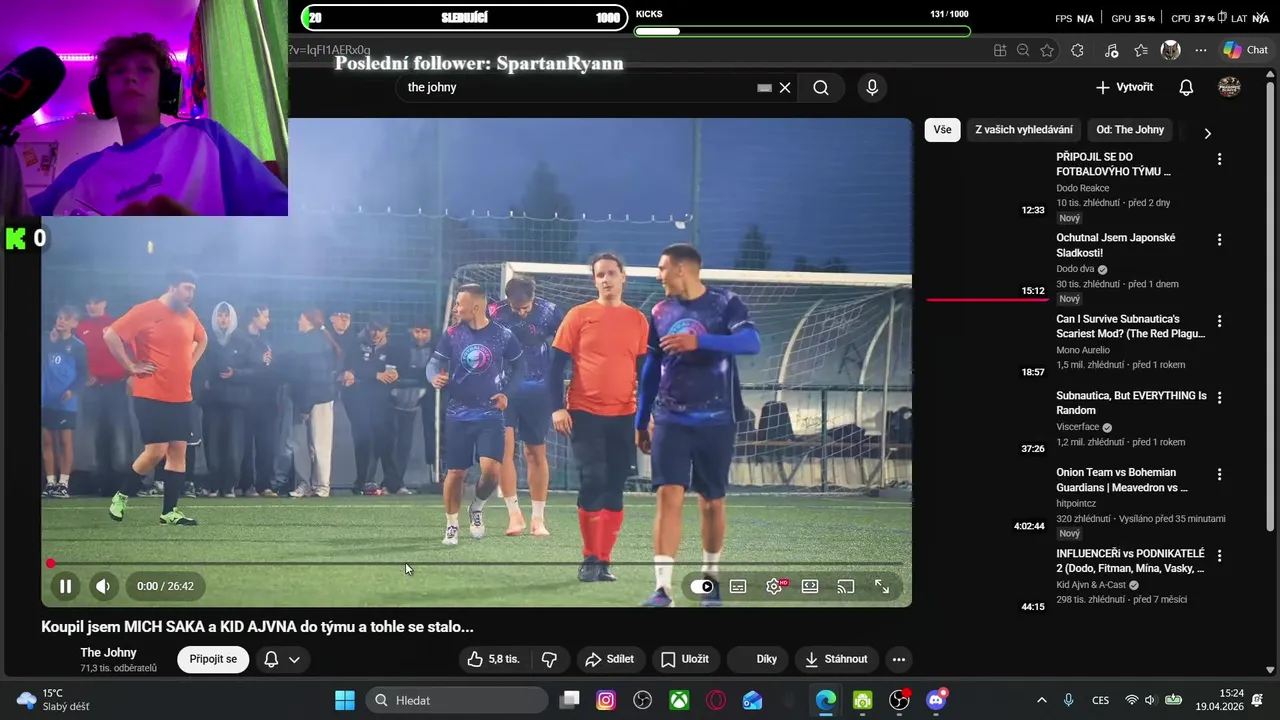Start voice search with the microphone
1280x720 pixels.
pos(872,88)
